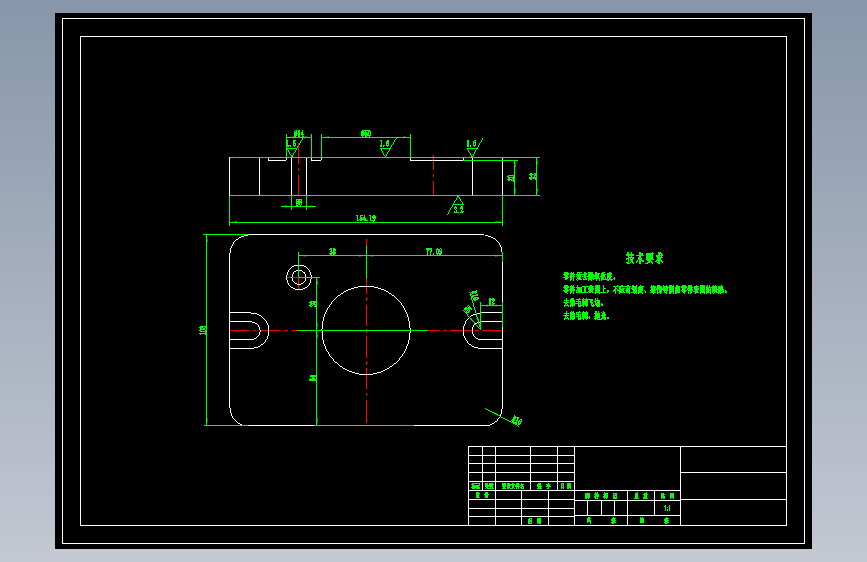Select the 去除毛刺飞边 requirement line
This screenshot has width=867, height=562.
point(583,303)
